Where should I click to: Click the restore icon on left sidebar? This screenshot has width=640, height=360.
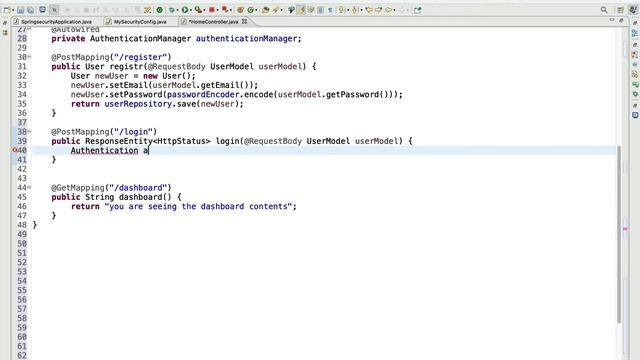pos(5,23)
